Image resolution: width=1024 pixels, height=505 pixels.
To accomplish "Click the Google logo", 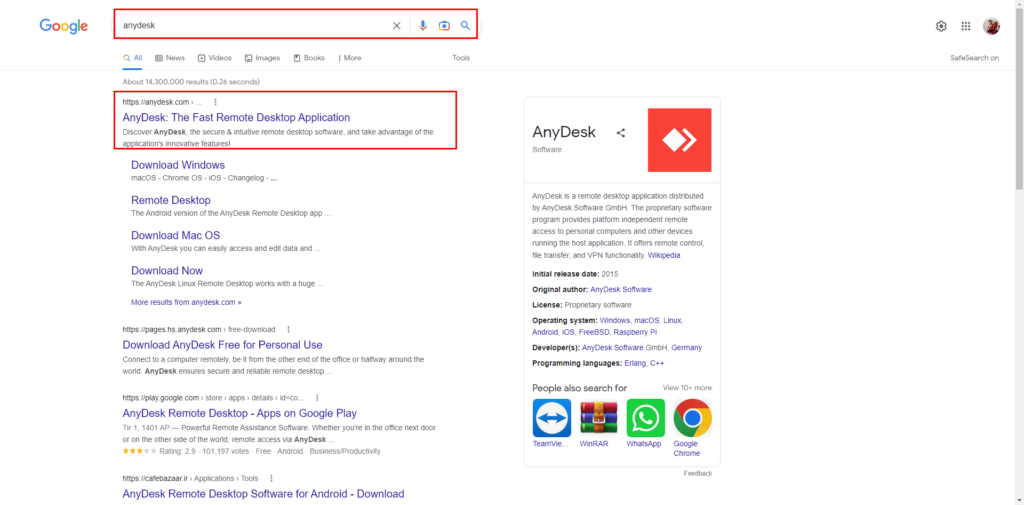I will click(63, 26).
